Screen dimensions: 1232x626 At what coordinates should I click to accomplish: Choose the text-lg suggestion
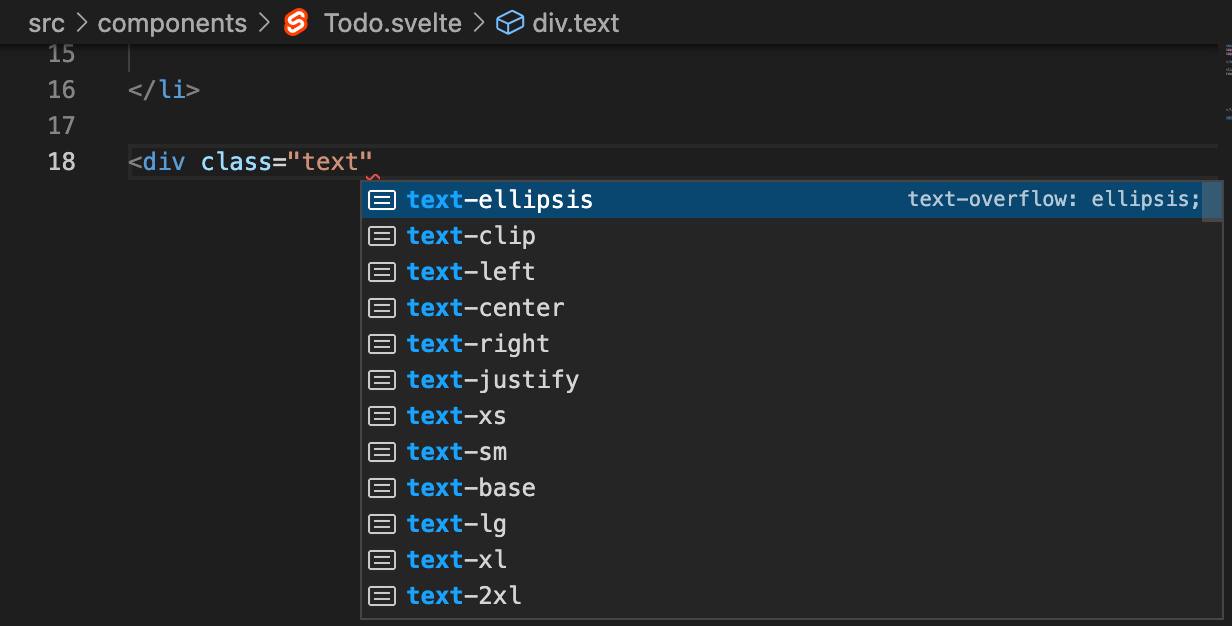point(457,524)
